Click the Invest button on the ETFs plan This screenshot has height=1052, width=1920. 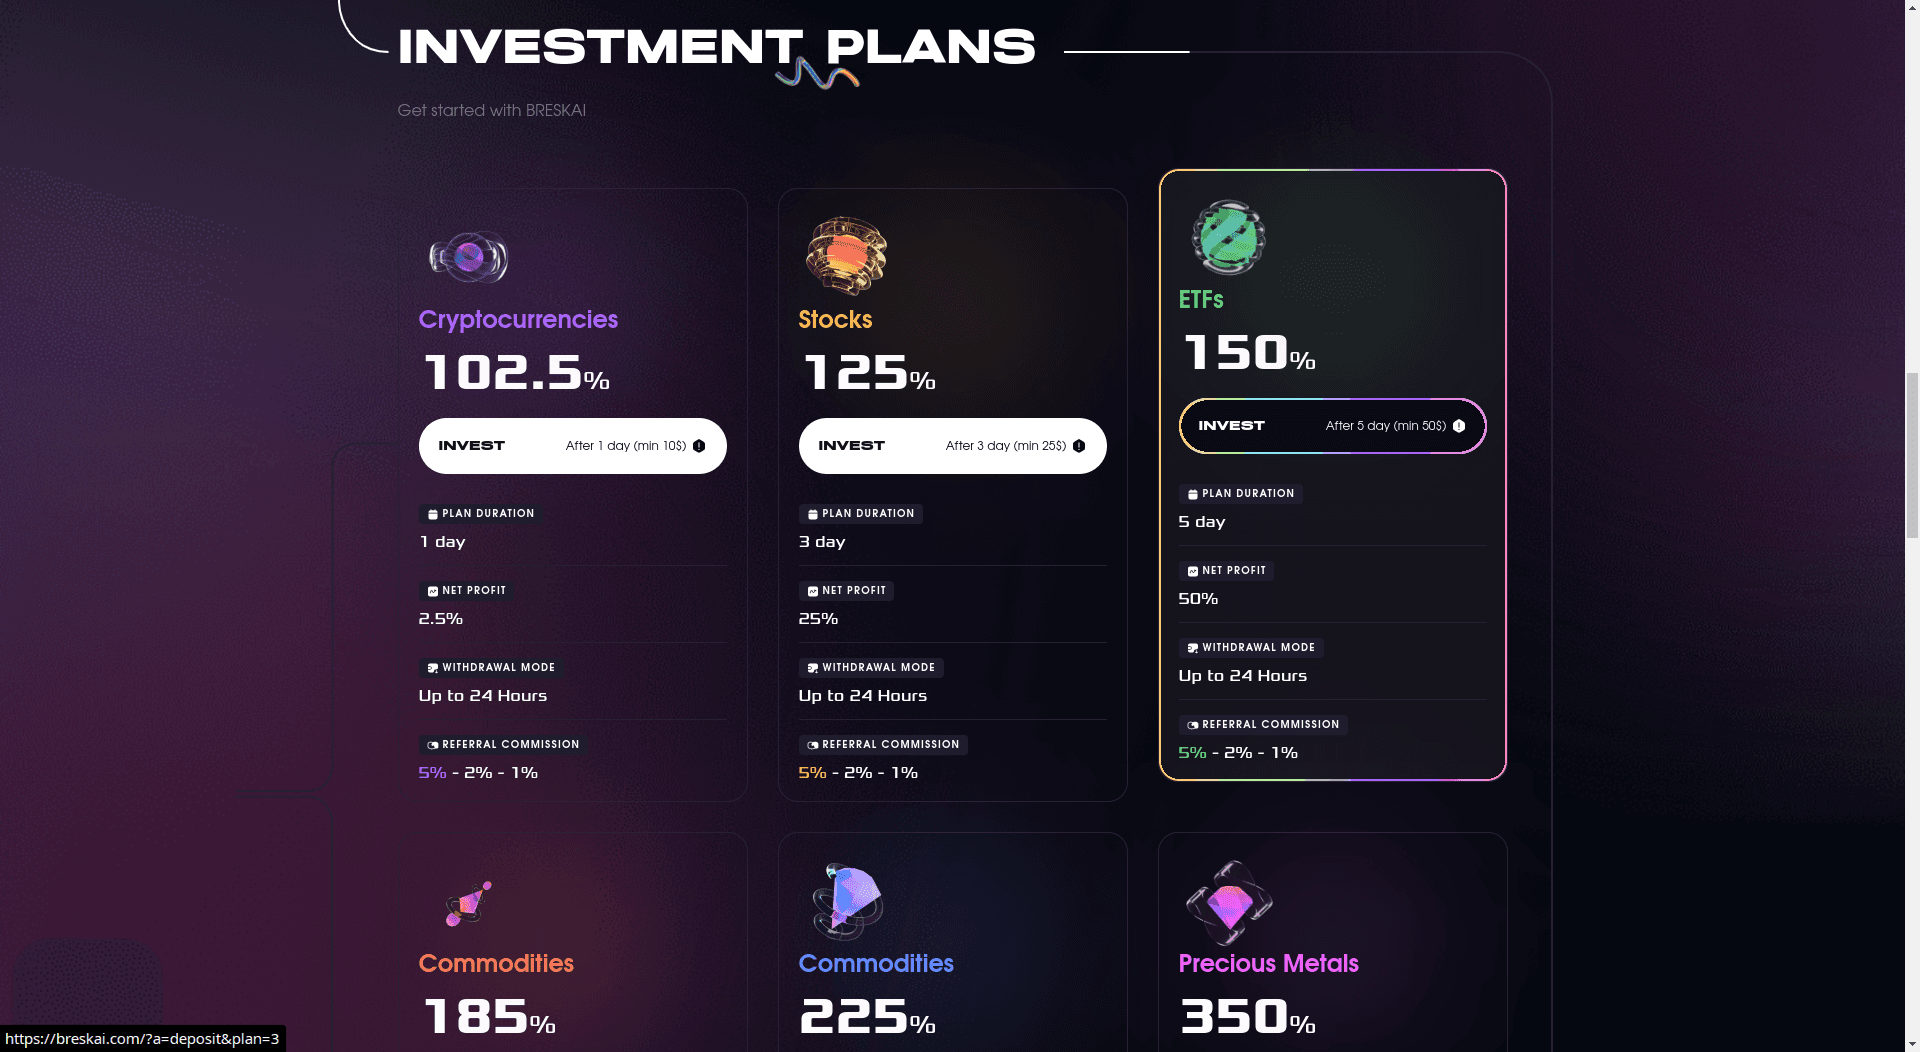point(1332,425)
